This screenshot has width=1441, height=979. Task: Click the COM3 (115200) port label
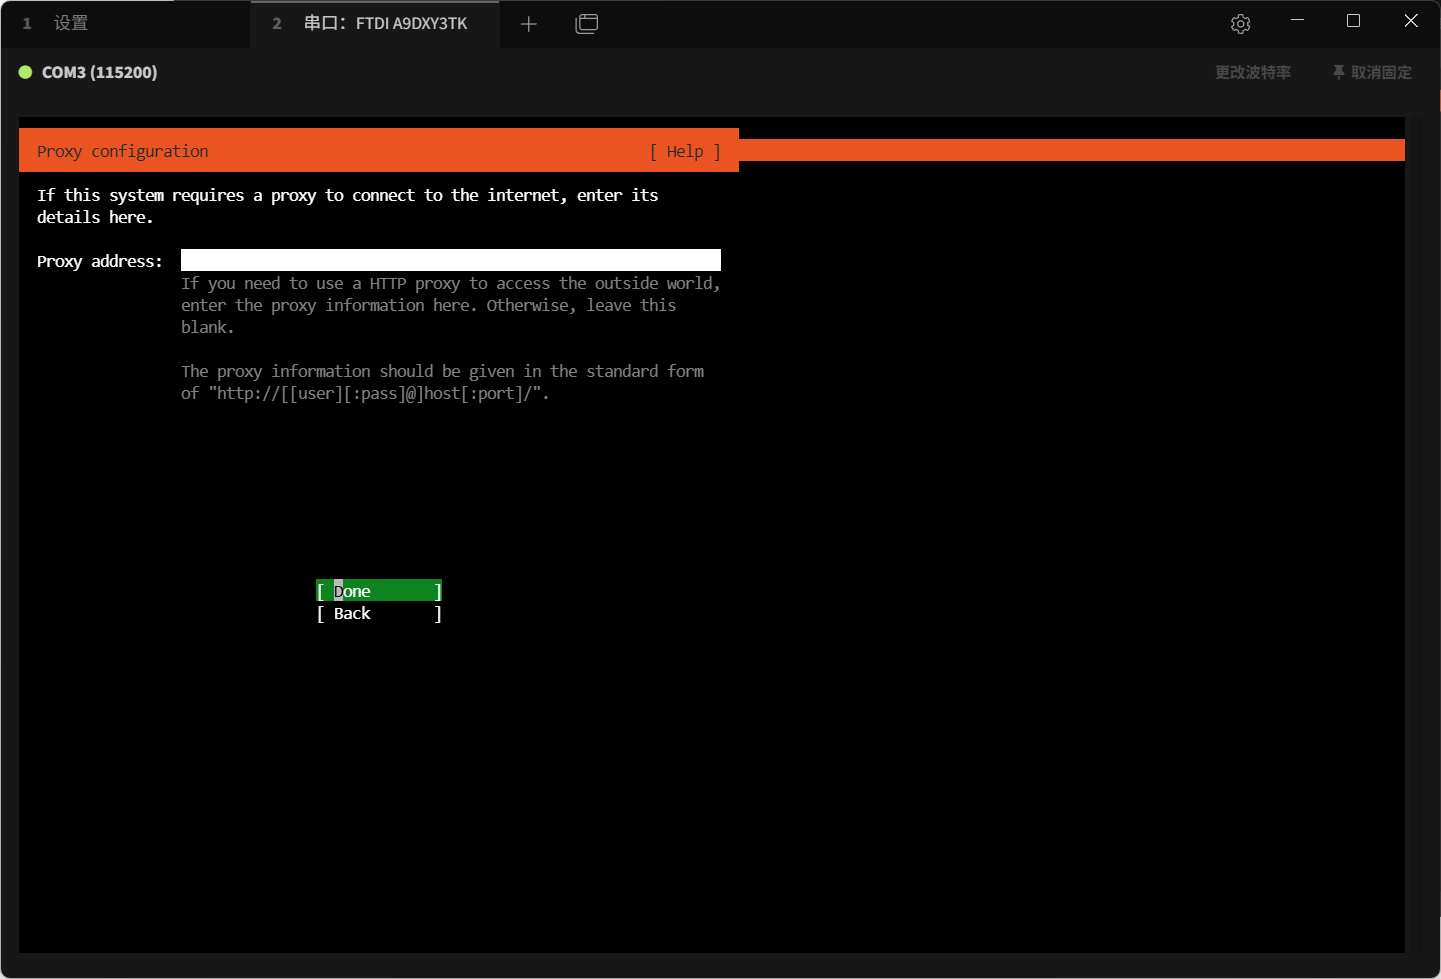[99, 72]
